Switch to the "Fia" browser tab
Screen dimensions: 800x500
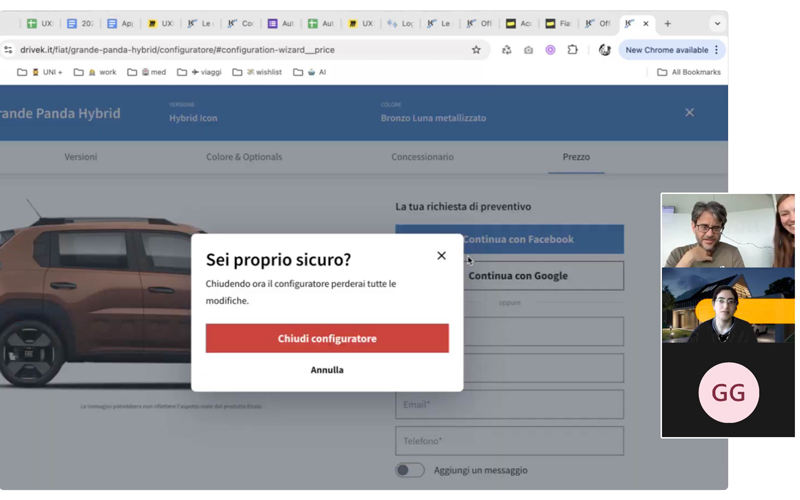pos(558,23)
